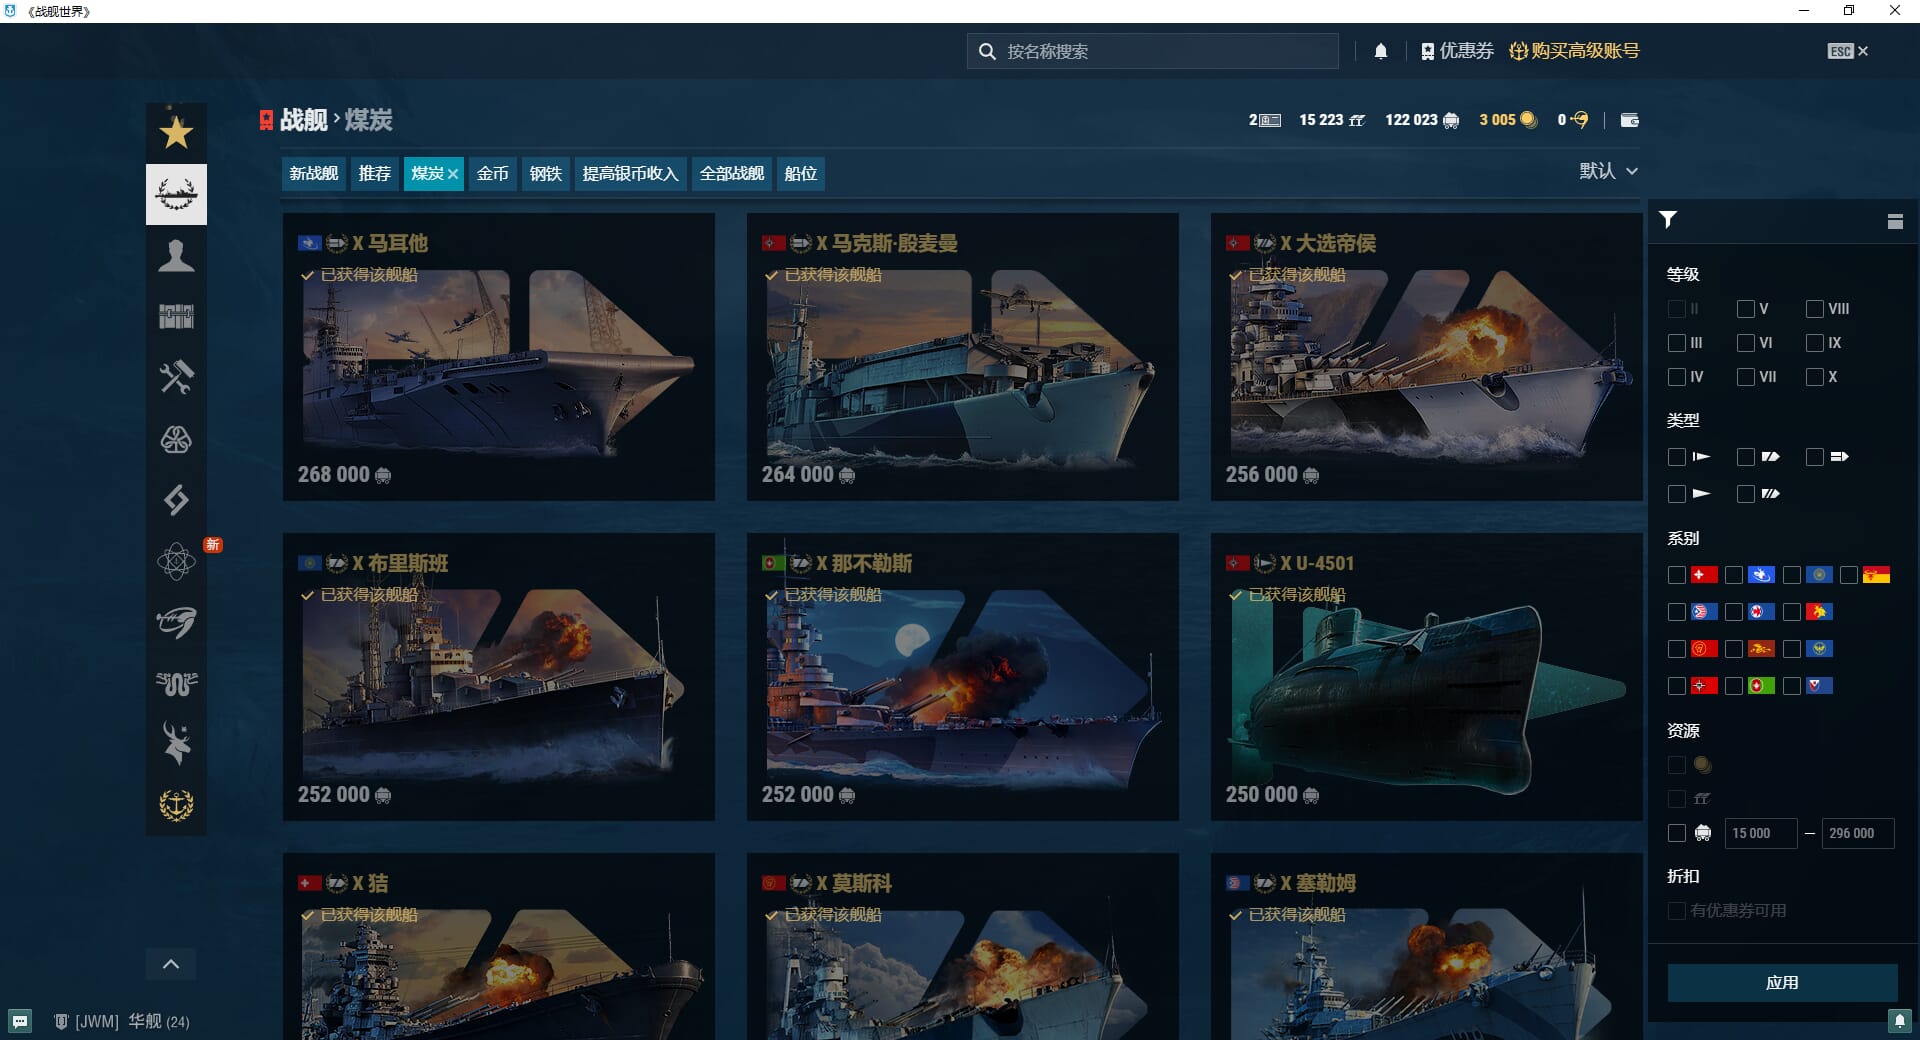Check the tier VIII level filter
Viewport: 1920px width, 1040px height.
(1814, 309)
